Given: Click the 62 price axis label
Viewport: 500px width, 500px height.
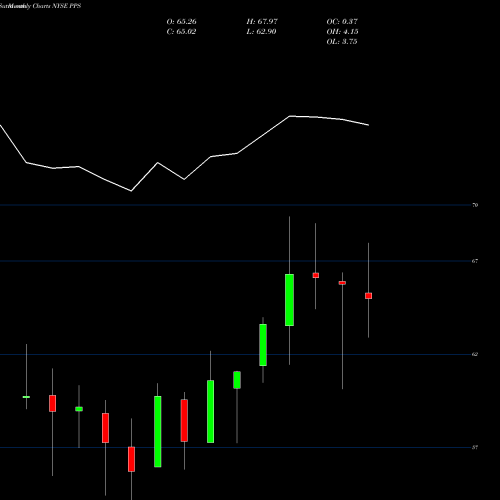Looking at the screenshot, I should click(x=475, y=354).
